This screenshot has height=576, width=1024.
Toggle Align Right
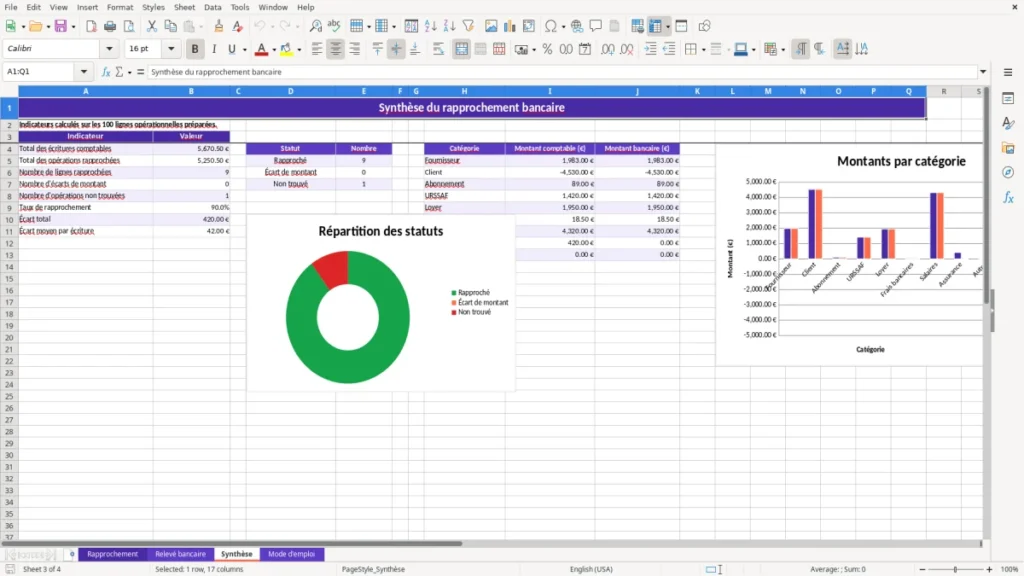[355, 49]
